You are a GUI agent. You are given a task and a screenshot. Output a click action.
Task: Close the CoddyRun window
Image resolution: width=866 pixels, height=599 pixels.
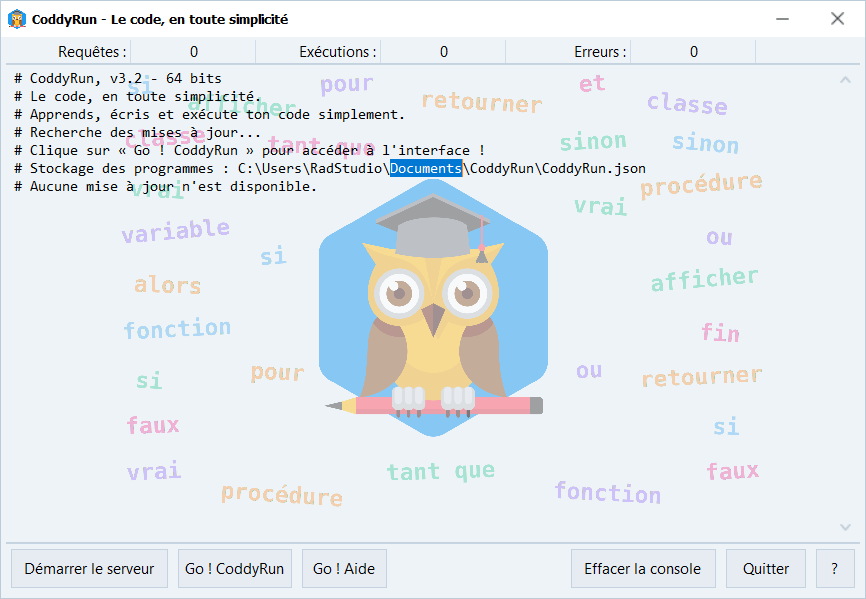(837, 19)
